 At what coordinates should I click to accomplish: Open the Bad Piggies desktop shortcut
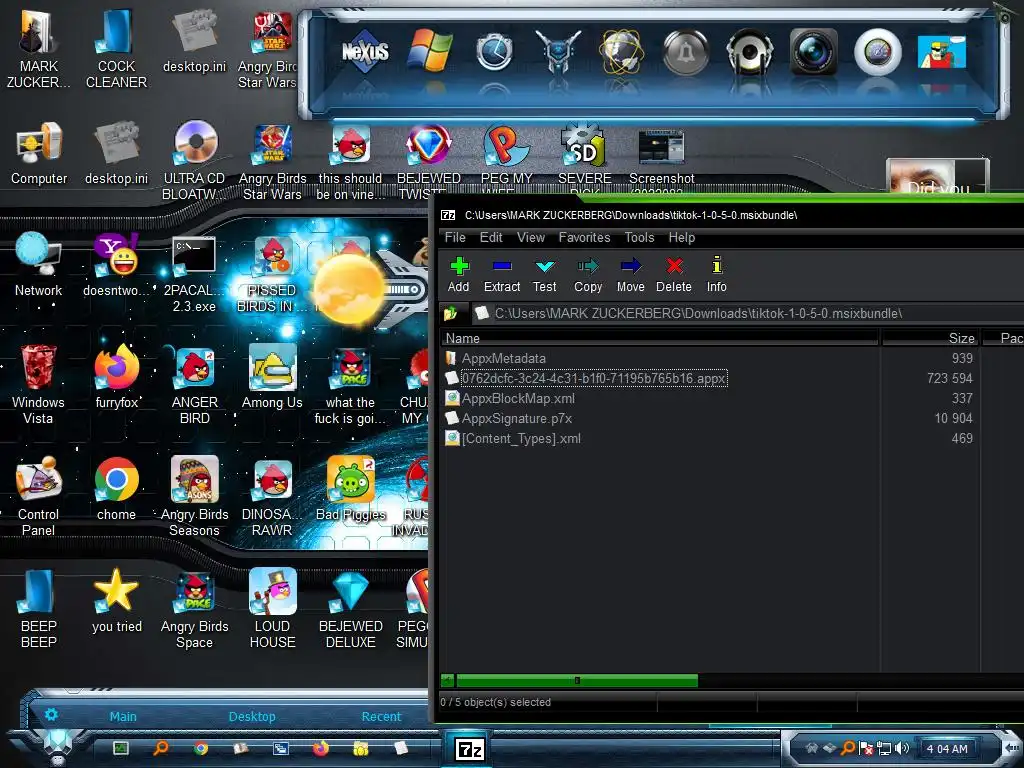click(x=351, y=488)
